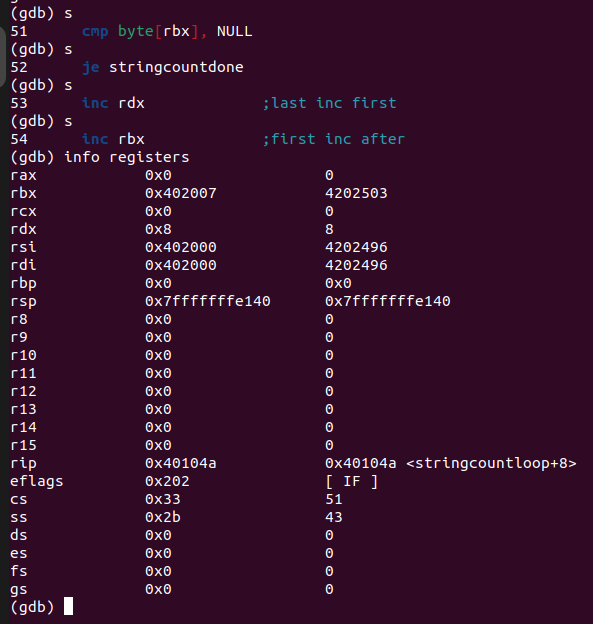This screenshot has height=624, width=593.
Task: Click the rdi register name
Action: click(x=23, y=265)
